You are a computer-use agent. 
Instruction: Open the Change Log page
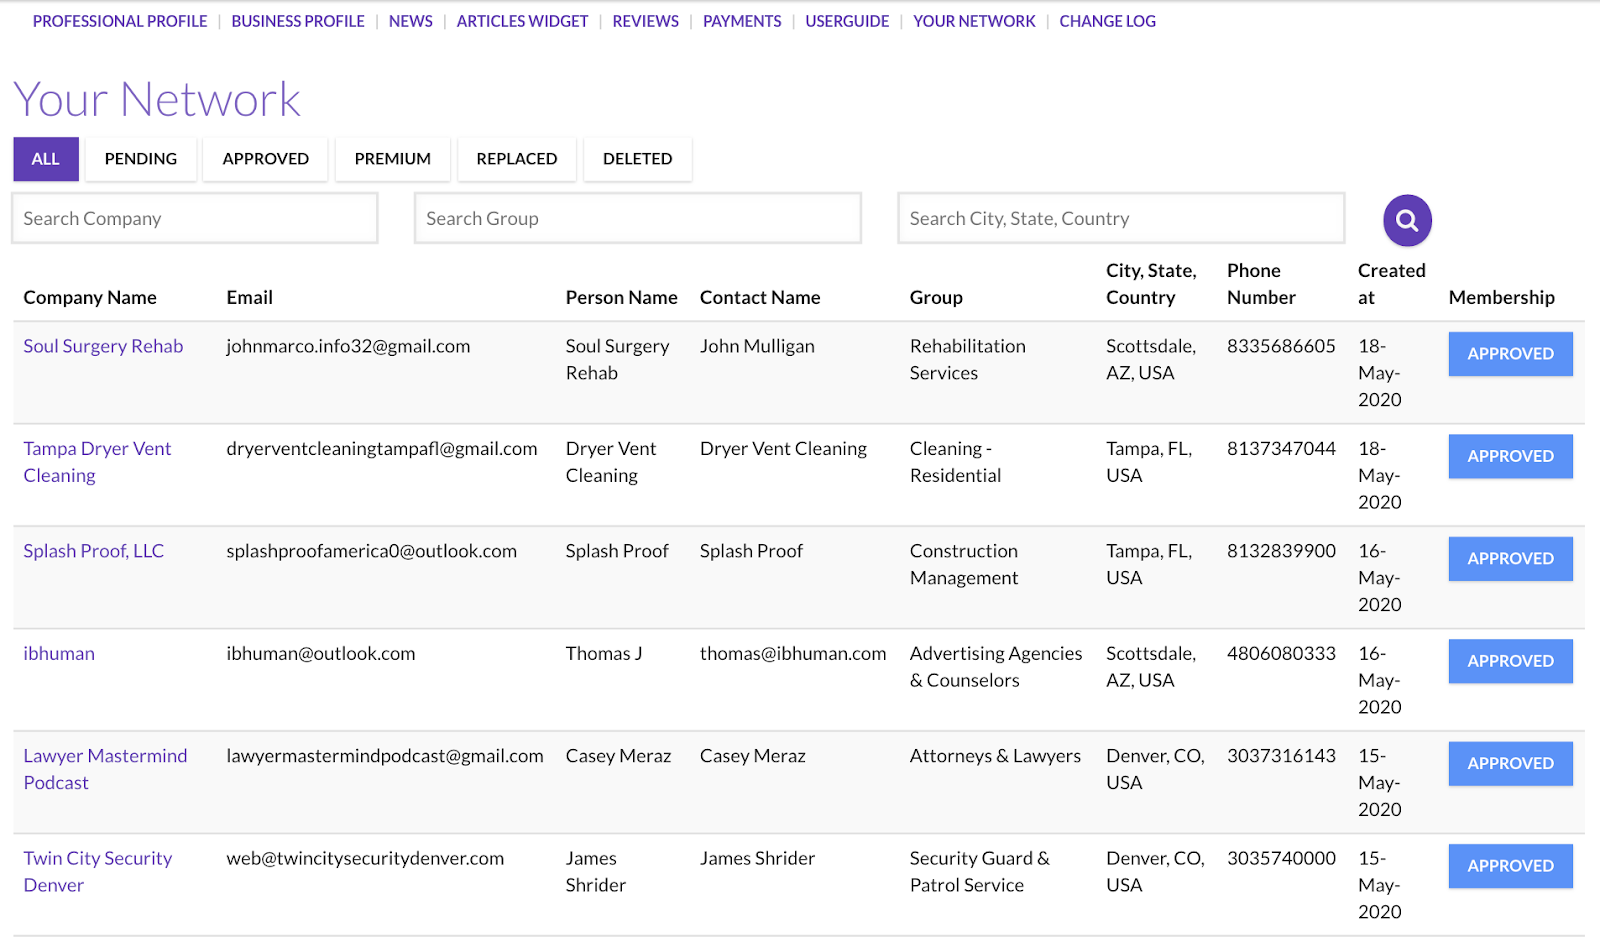[x=1107, y=21]
